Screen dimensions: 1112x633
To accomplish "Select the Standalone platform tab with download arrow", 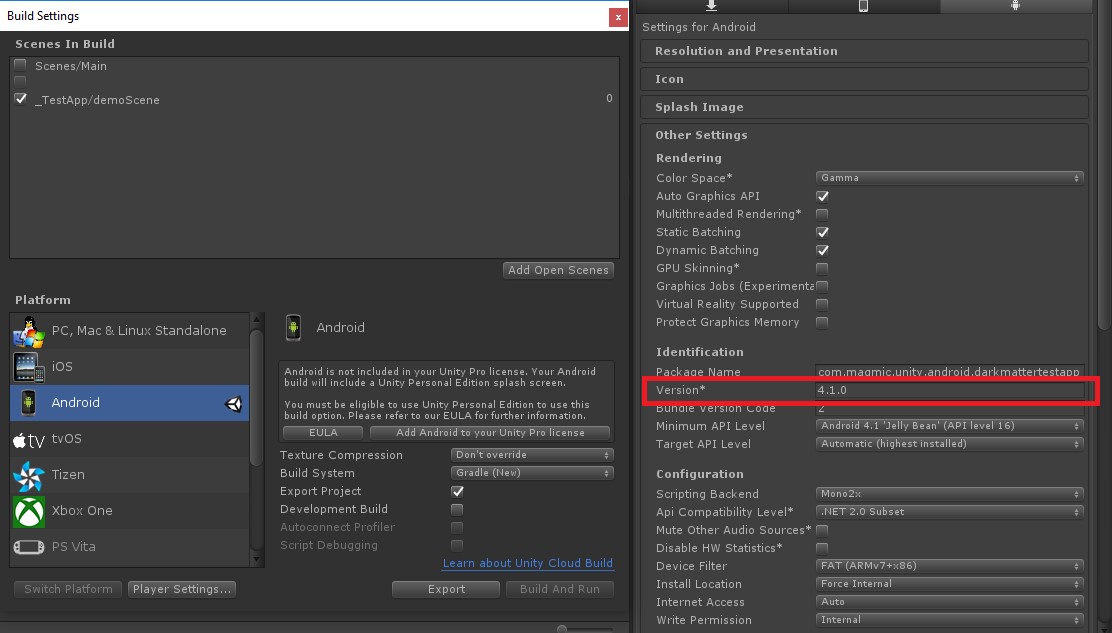I will click(711, 6).
